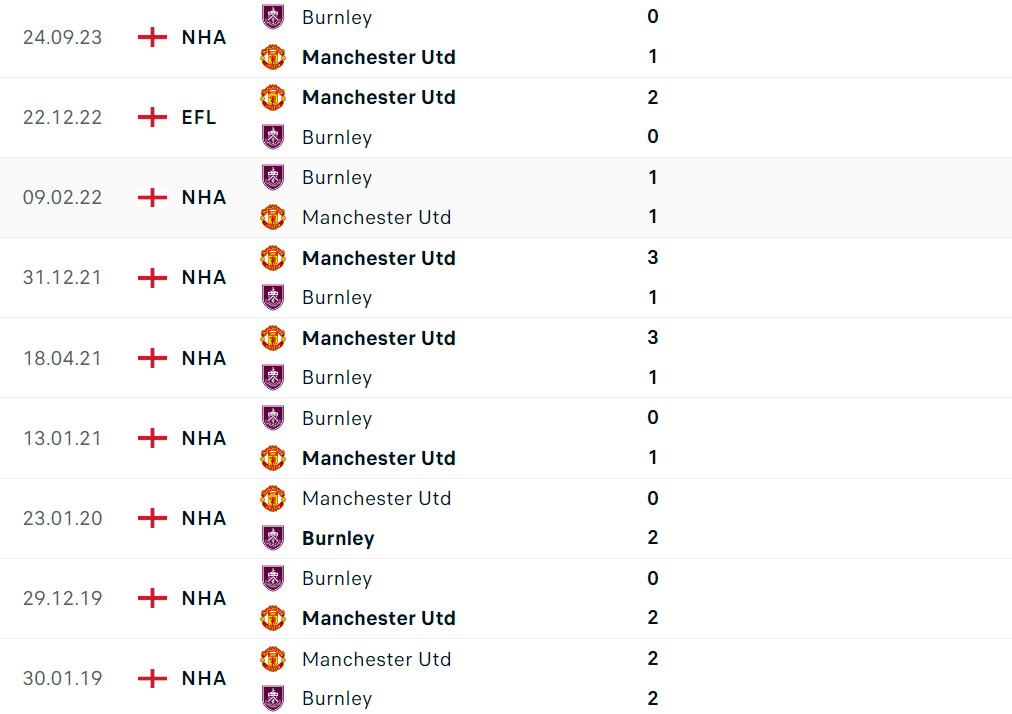Click England flag beside EFL label
This screenshot has height=714, width=1012.
152,117
